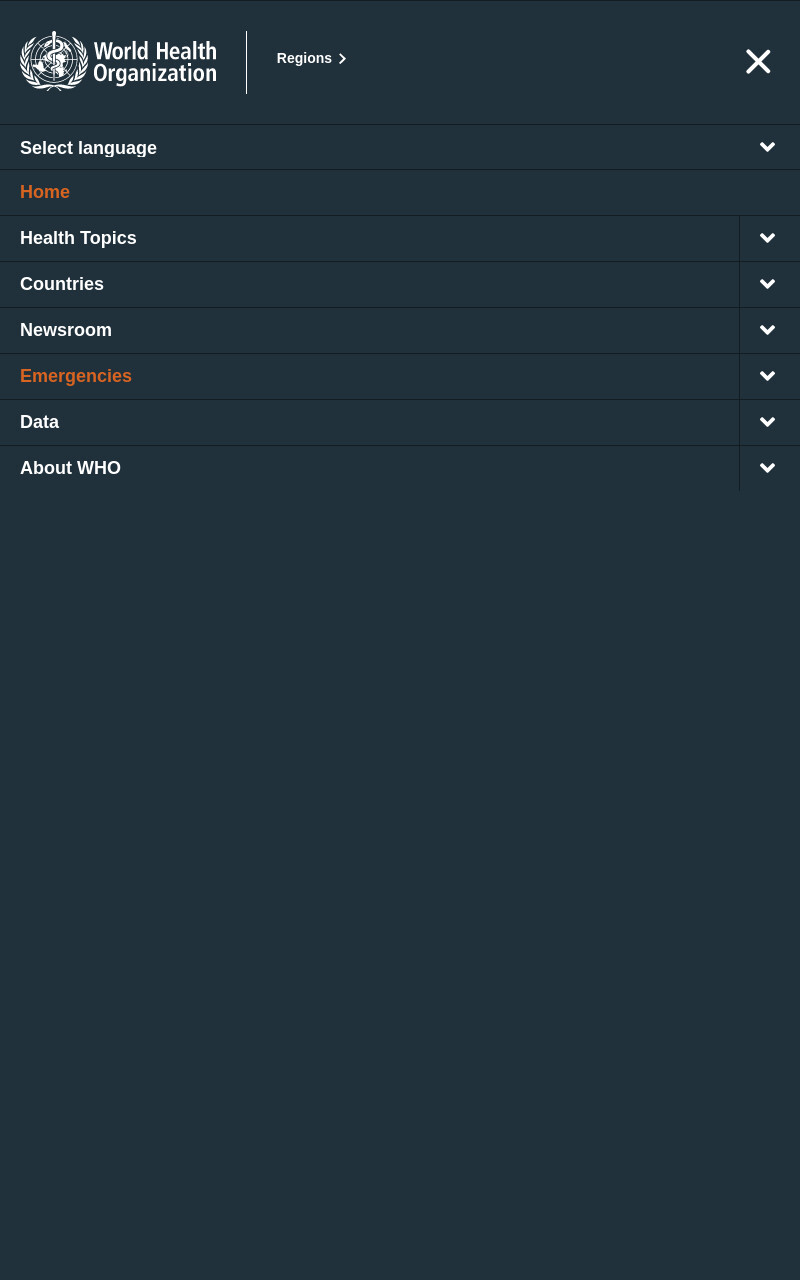Expand the Select language dropdown
Viewport: 800px width, 1280px height.
pos(400,147)
